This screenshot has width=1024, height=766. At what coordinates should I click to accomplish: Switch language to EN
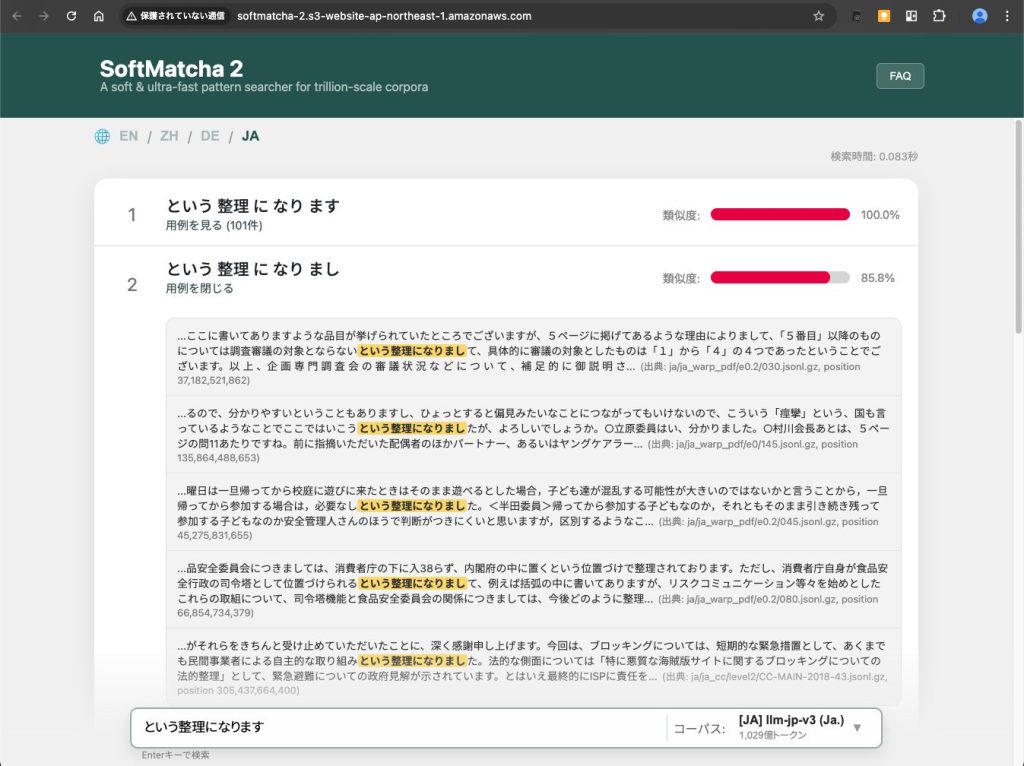point(129,136)
